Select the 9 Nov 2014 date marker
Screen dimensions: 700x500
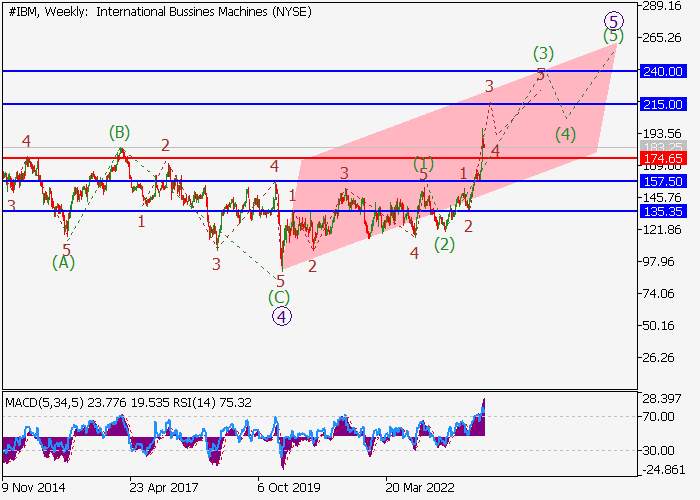tap(33, 488)
